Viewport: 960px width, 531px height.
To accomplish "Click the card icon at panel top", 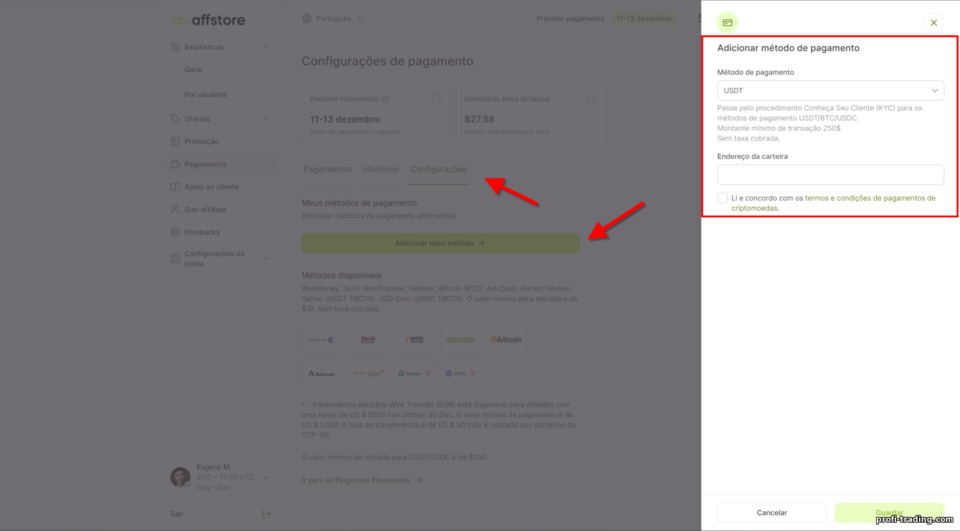I will click(727, 23).
